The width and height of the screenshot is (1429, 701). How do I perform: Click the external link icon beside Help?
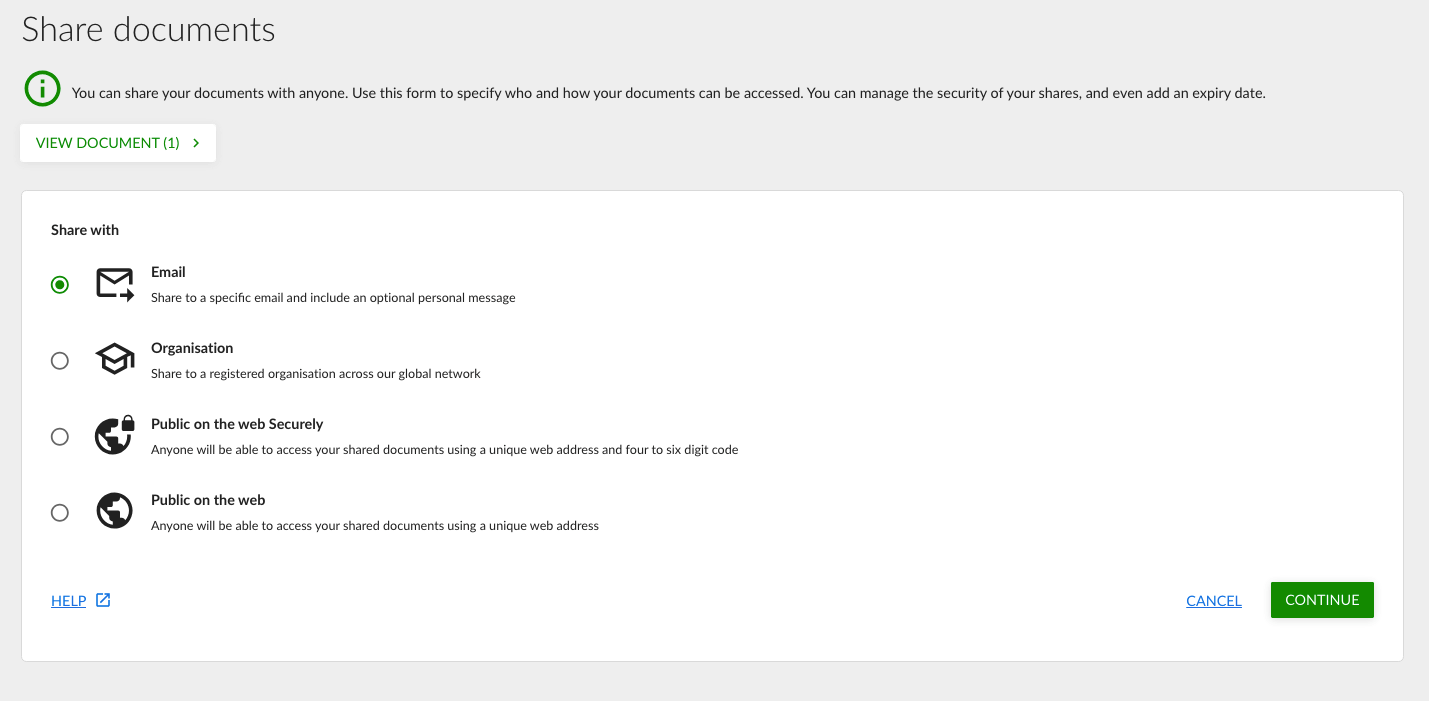[x=103, y=600]
